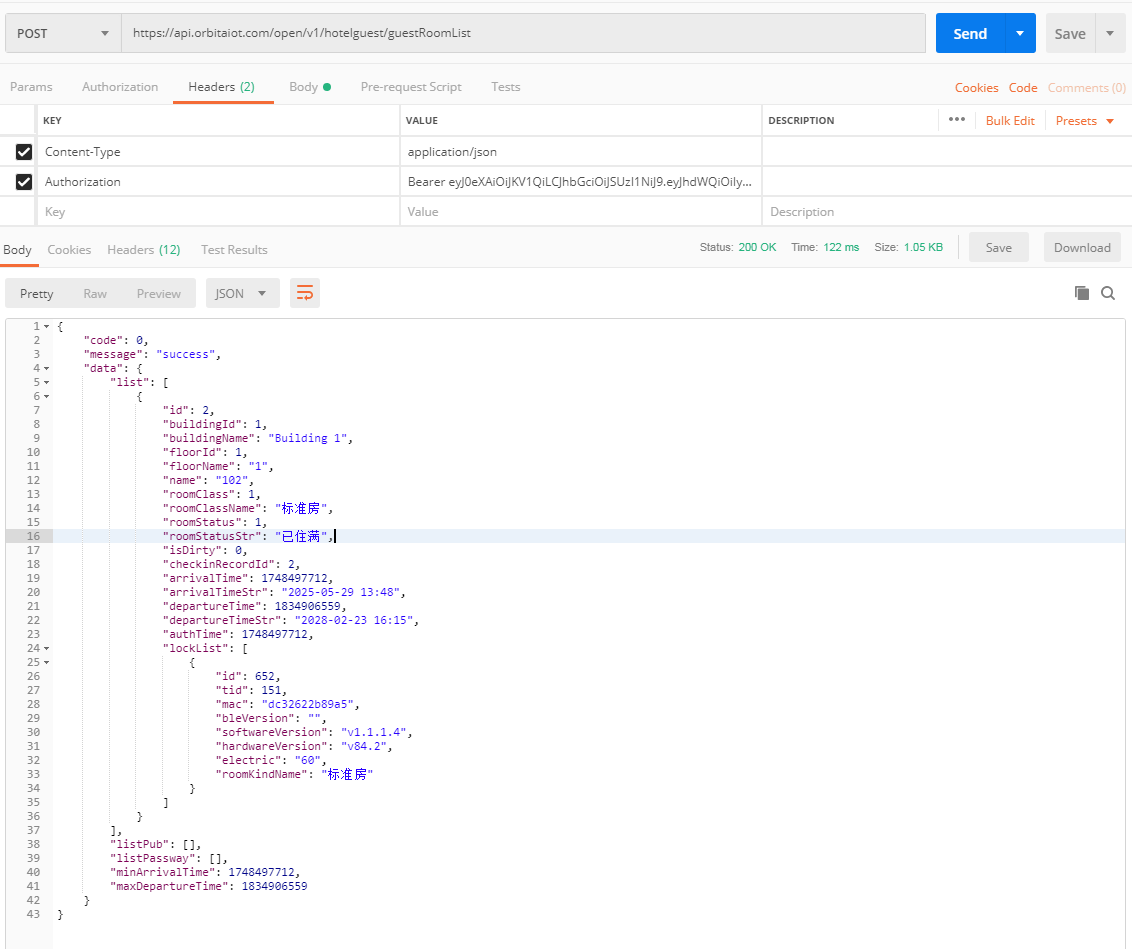Click the search response magnifier icon
Viewport: 1132px width, 949px height.
coord(1108,293)
